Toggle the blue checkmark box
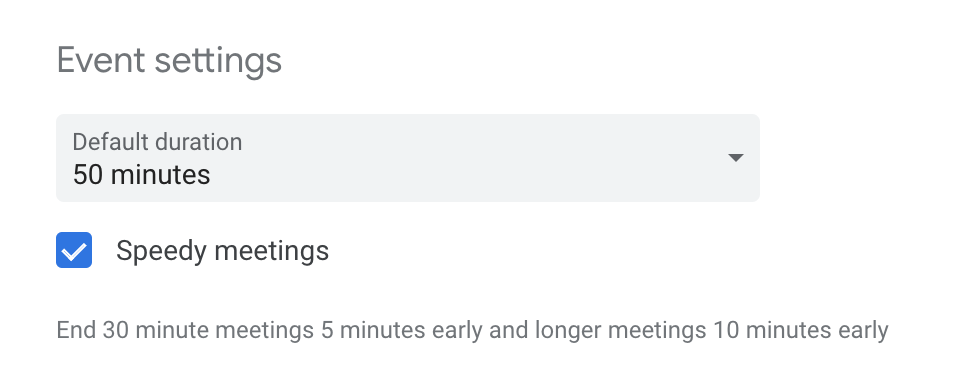This screenshot has width=954, height=370. click(x=74, y=250)
